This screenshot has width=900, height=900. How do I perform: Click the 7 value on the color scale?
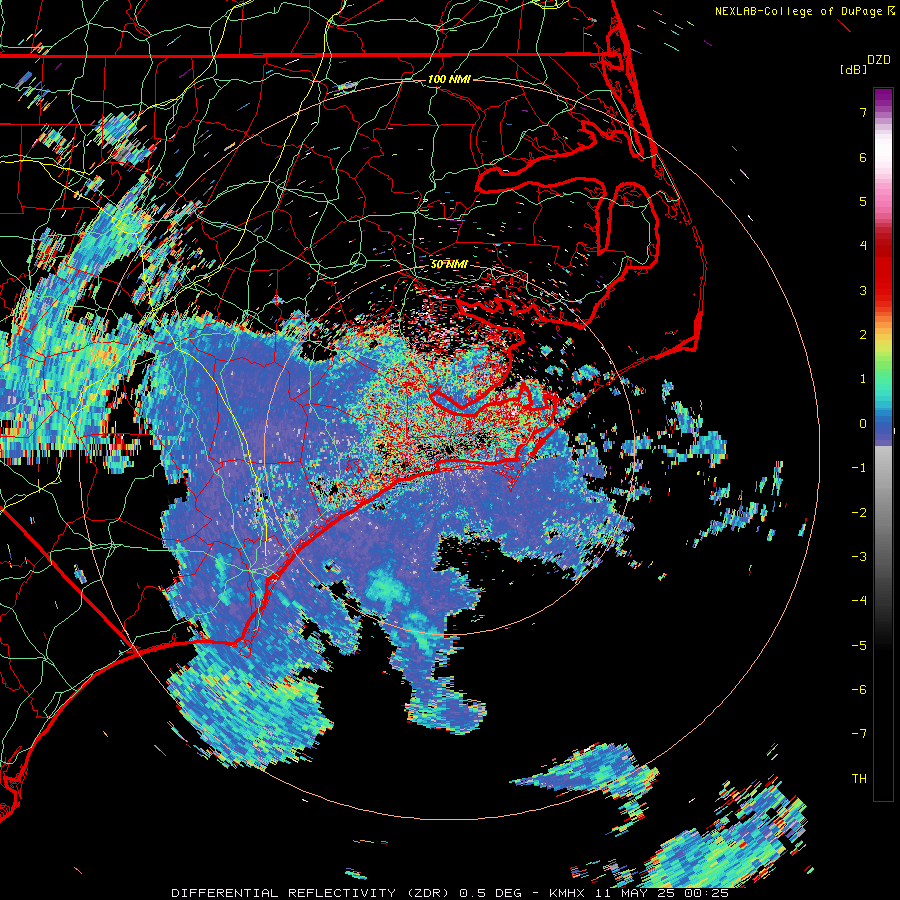click(863, 112)
